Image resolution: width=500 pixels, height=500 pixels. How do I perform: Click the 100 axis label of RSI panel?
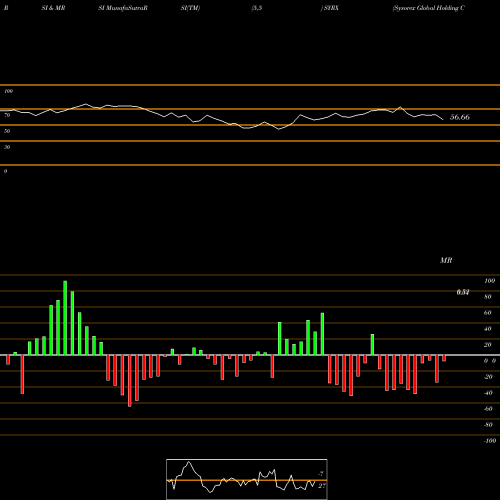(x=9, y=91)
